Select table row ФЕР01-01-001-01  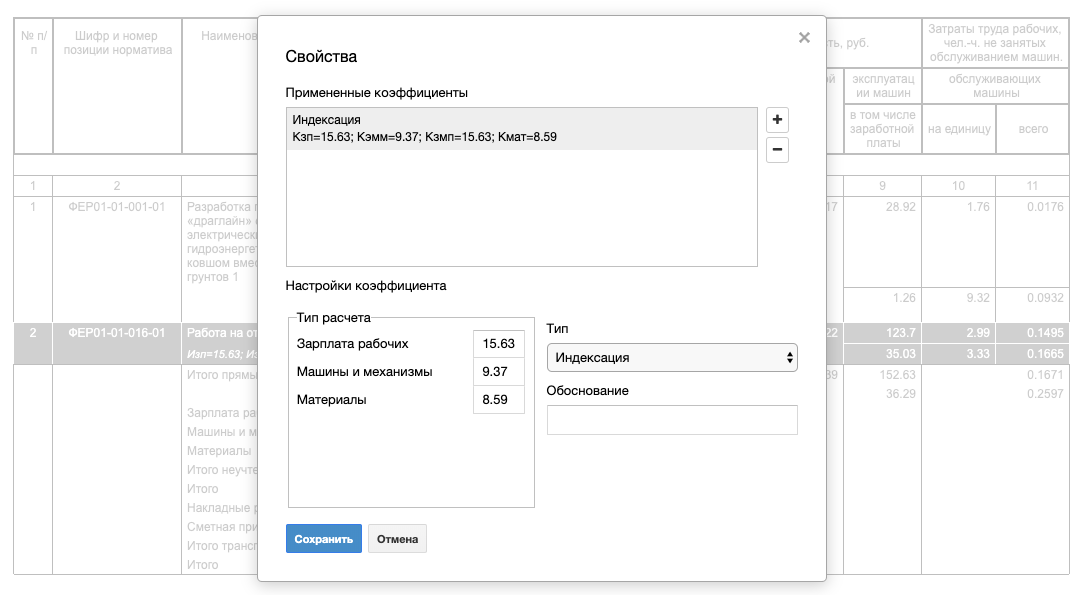[117, 207]
